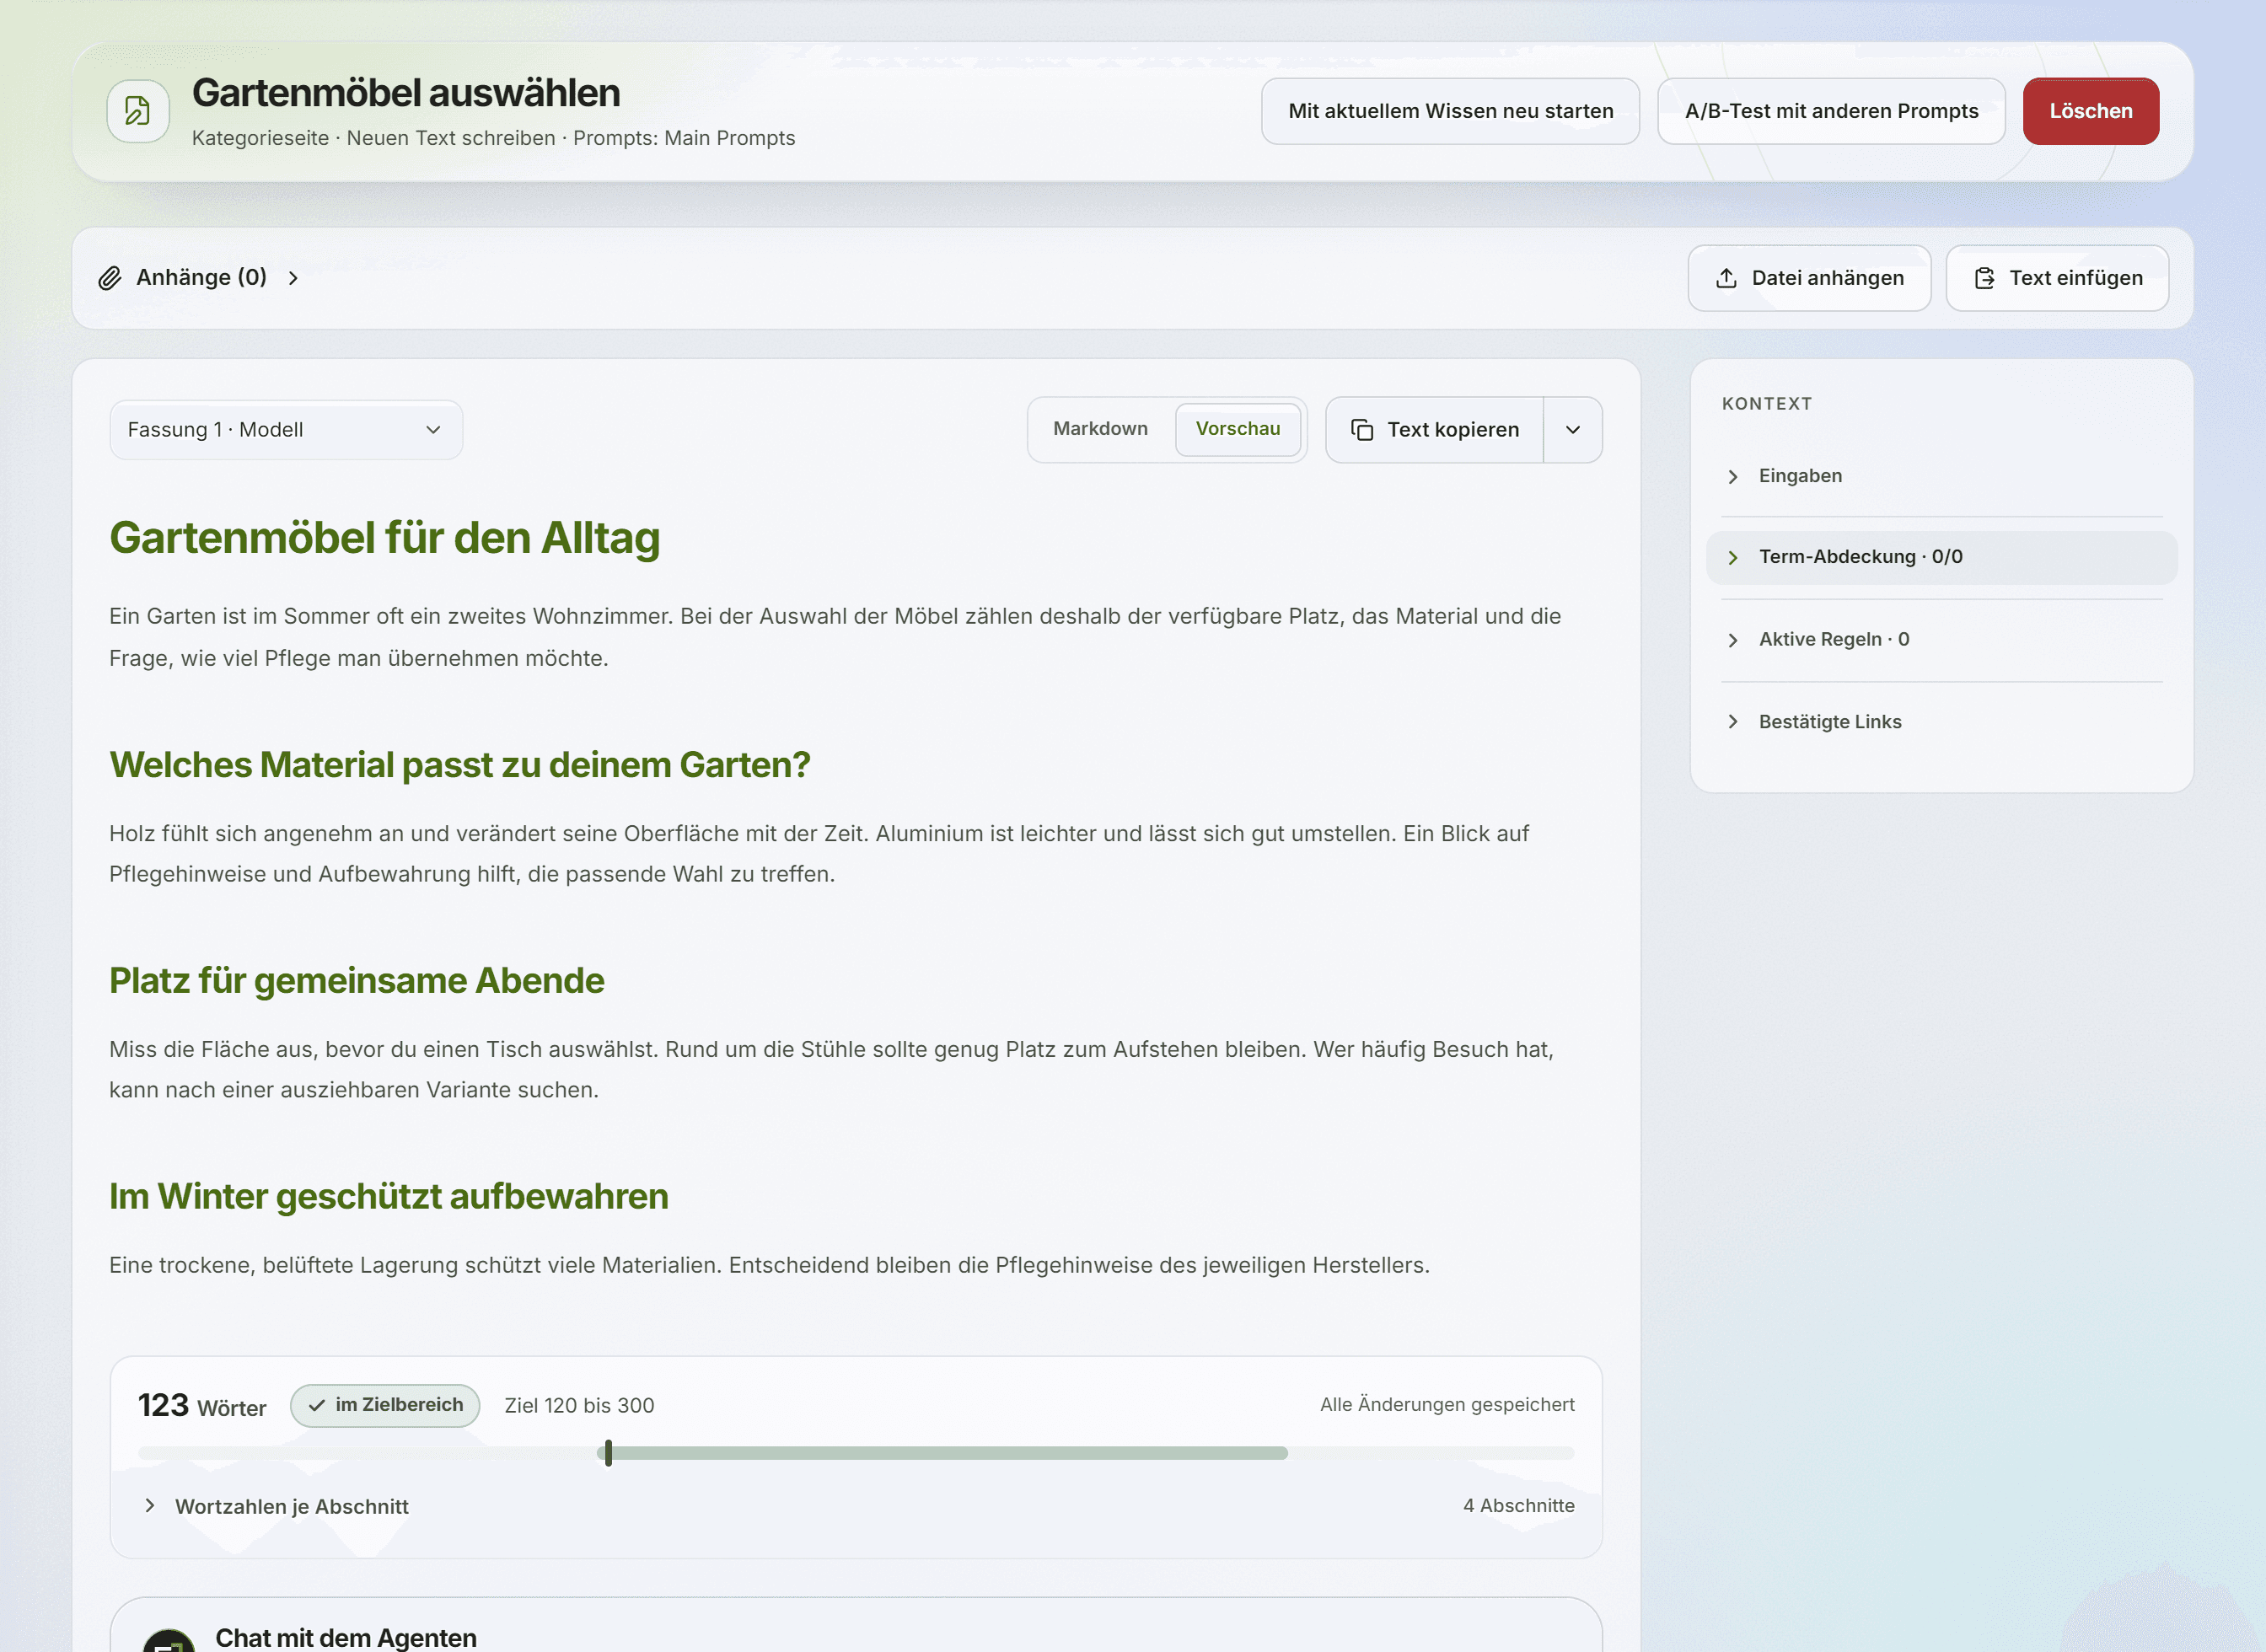Click the paste icon in Text einfügen
The width and height of the screenshot is (2266, 1652).
coord(1984,278)
